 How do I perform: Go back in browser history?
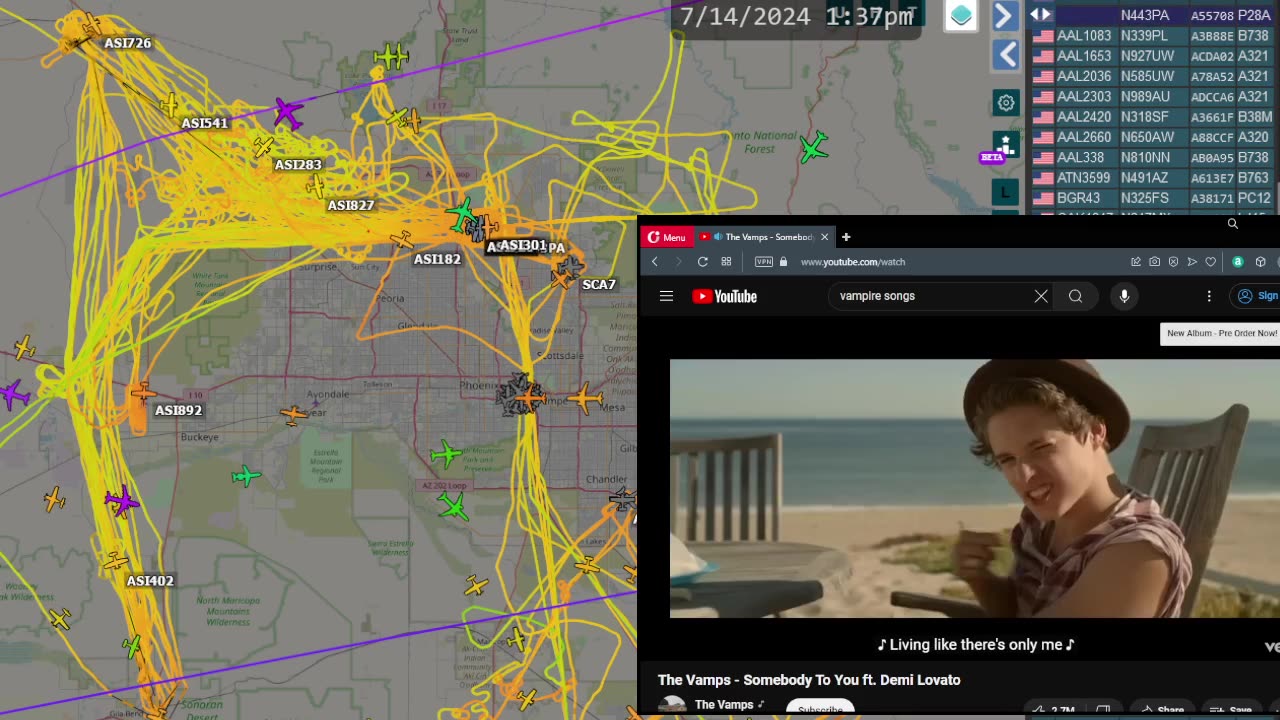click(x=655, y=262)
